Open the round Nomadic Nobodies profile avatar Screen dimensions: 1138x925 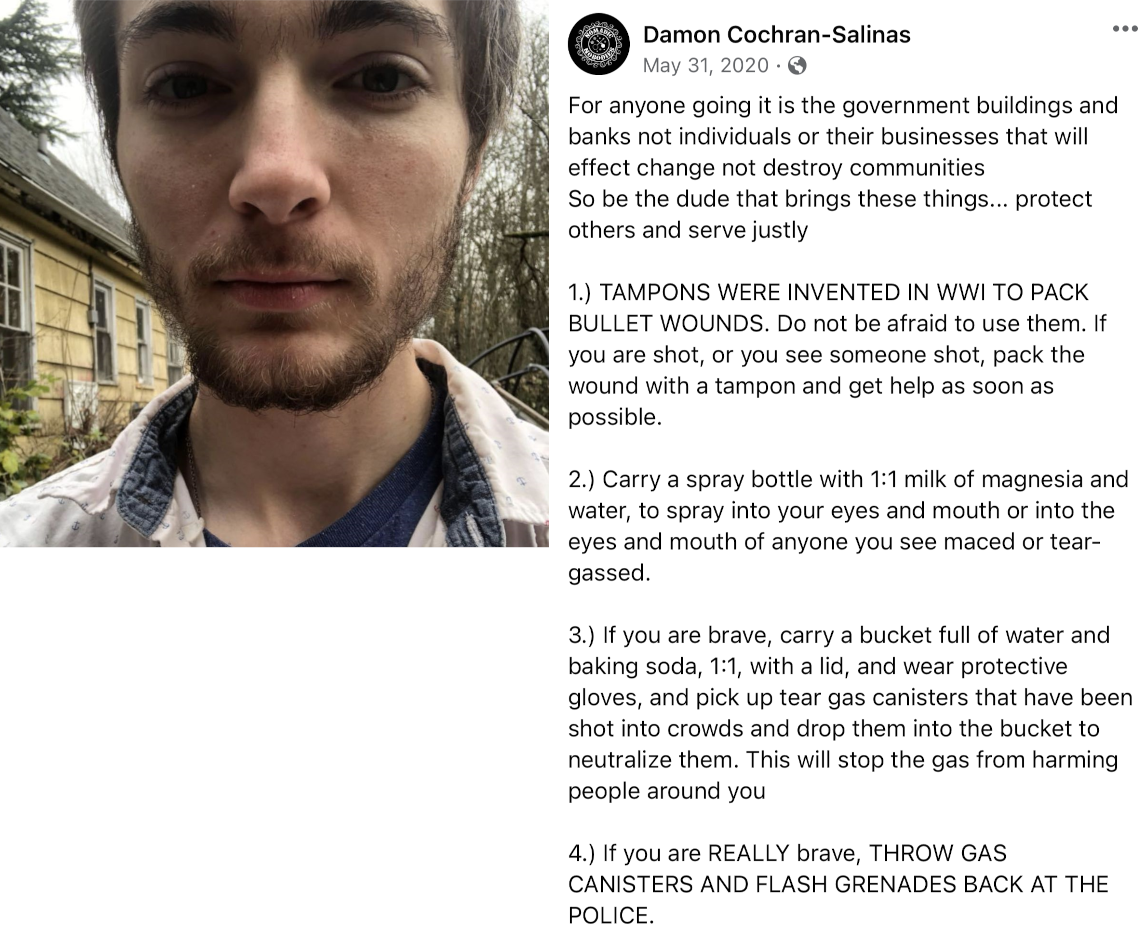coord(599,45)
